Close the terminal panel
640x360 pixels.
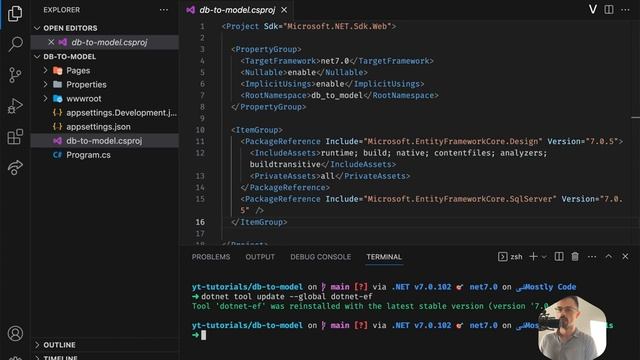point(625,256)
